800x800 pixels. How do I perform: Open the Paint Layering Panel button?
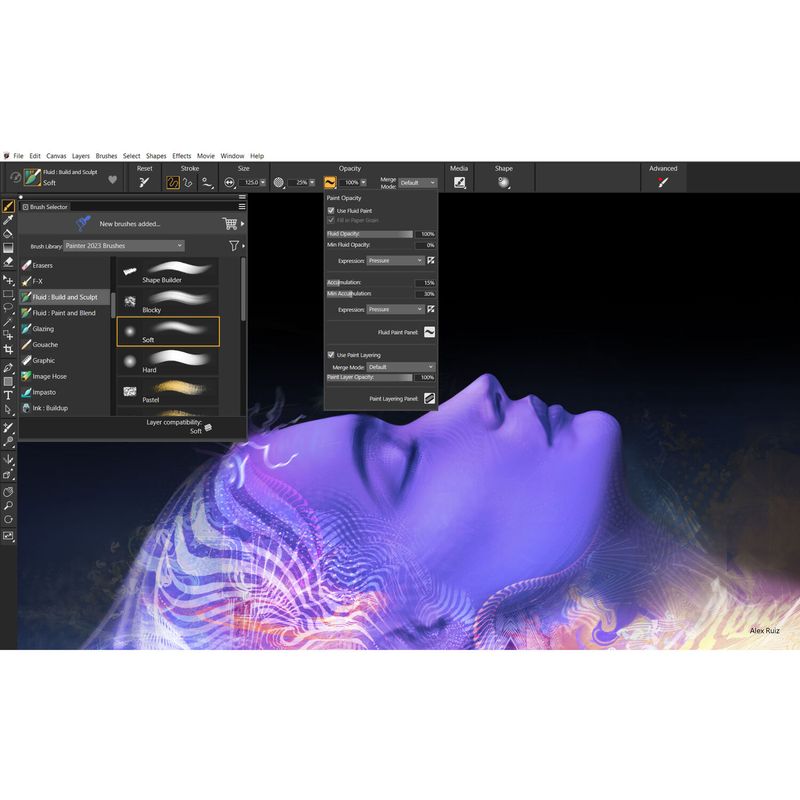coord(430,398)
